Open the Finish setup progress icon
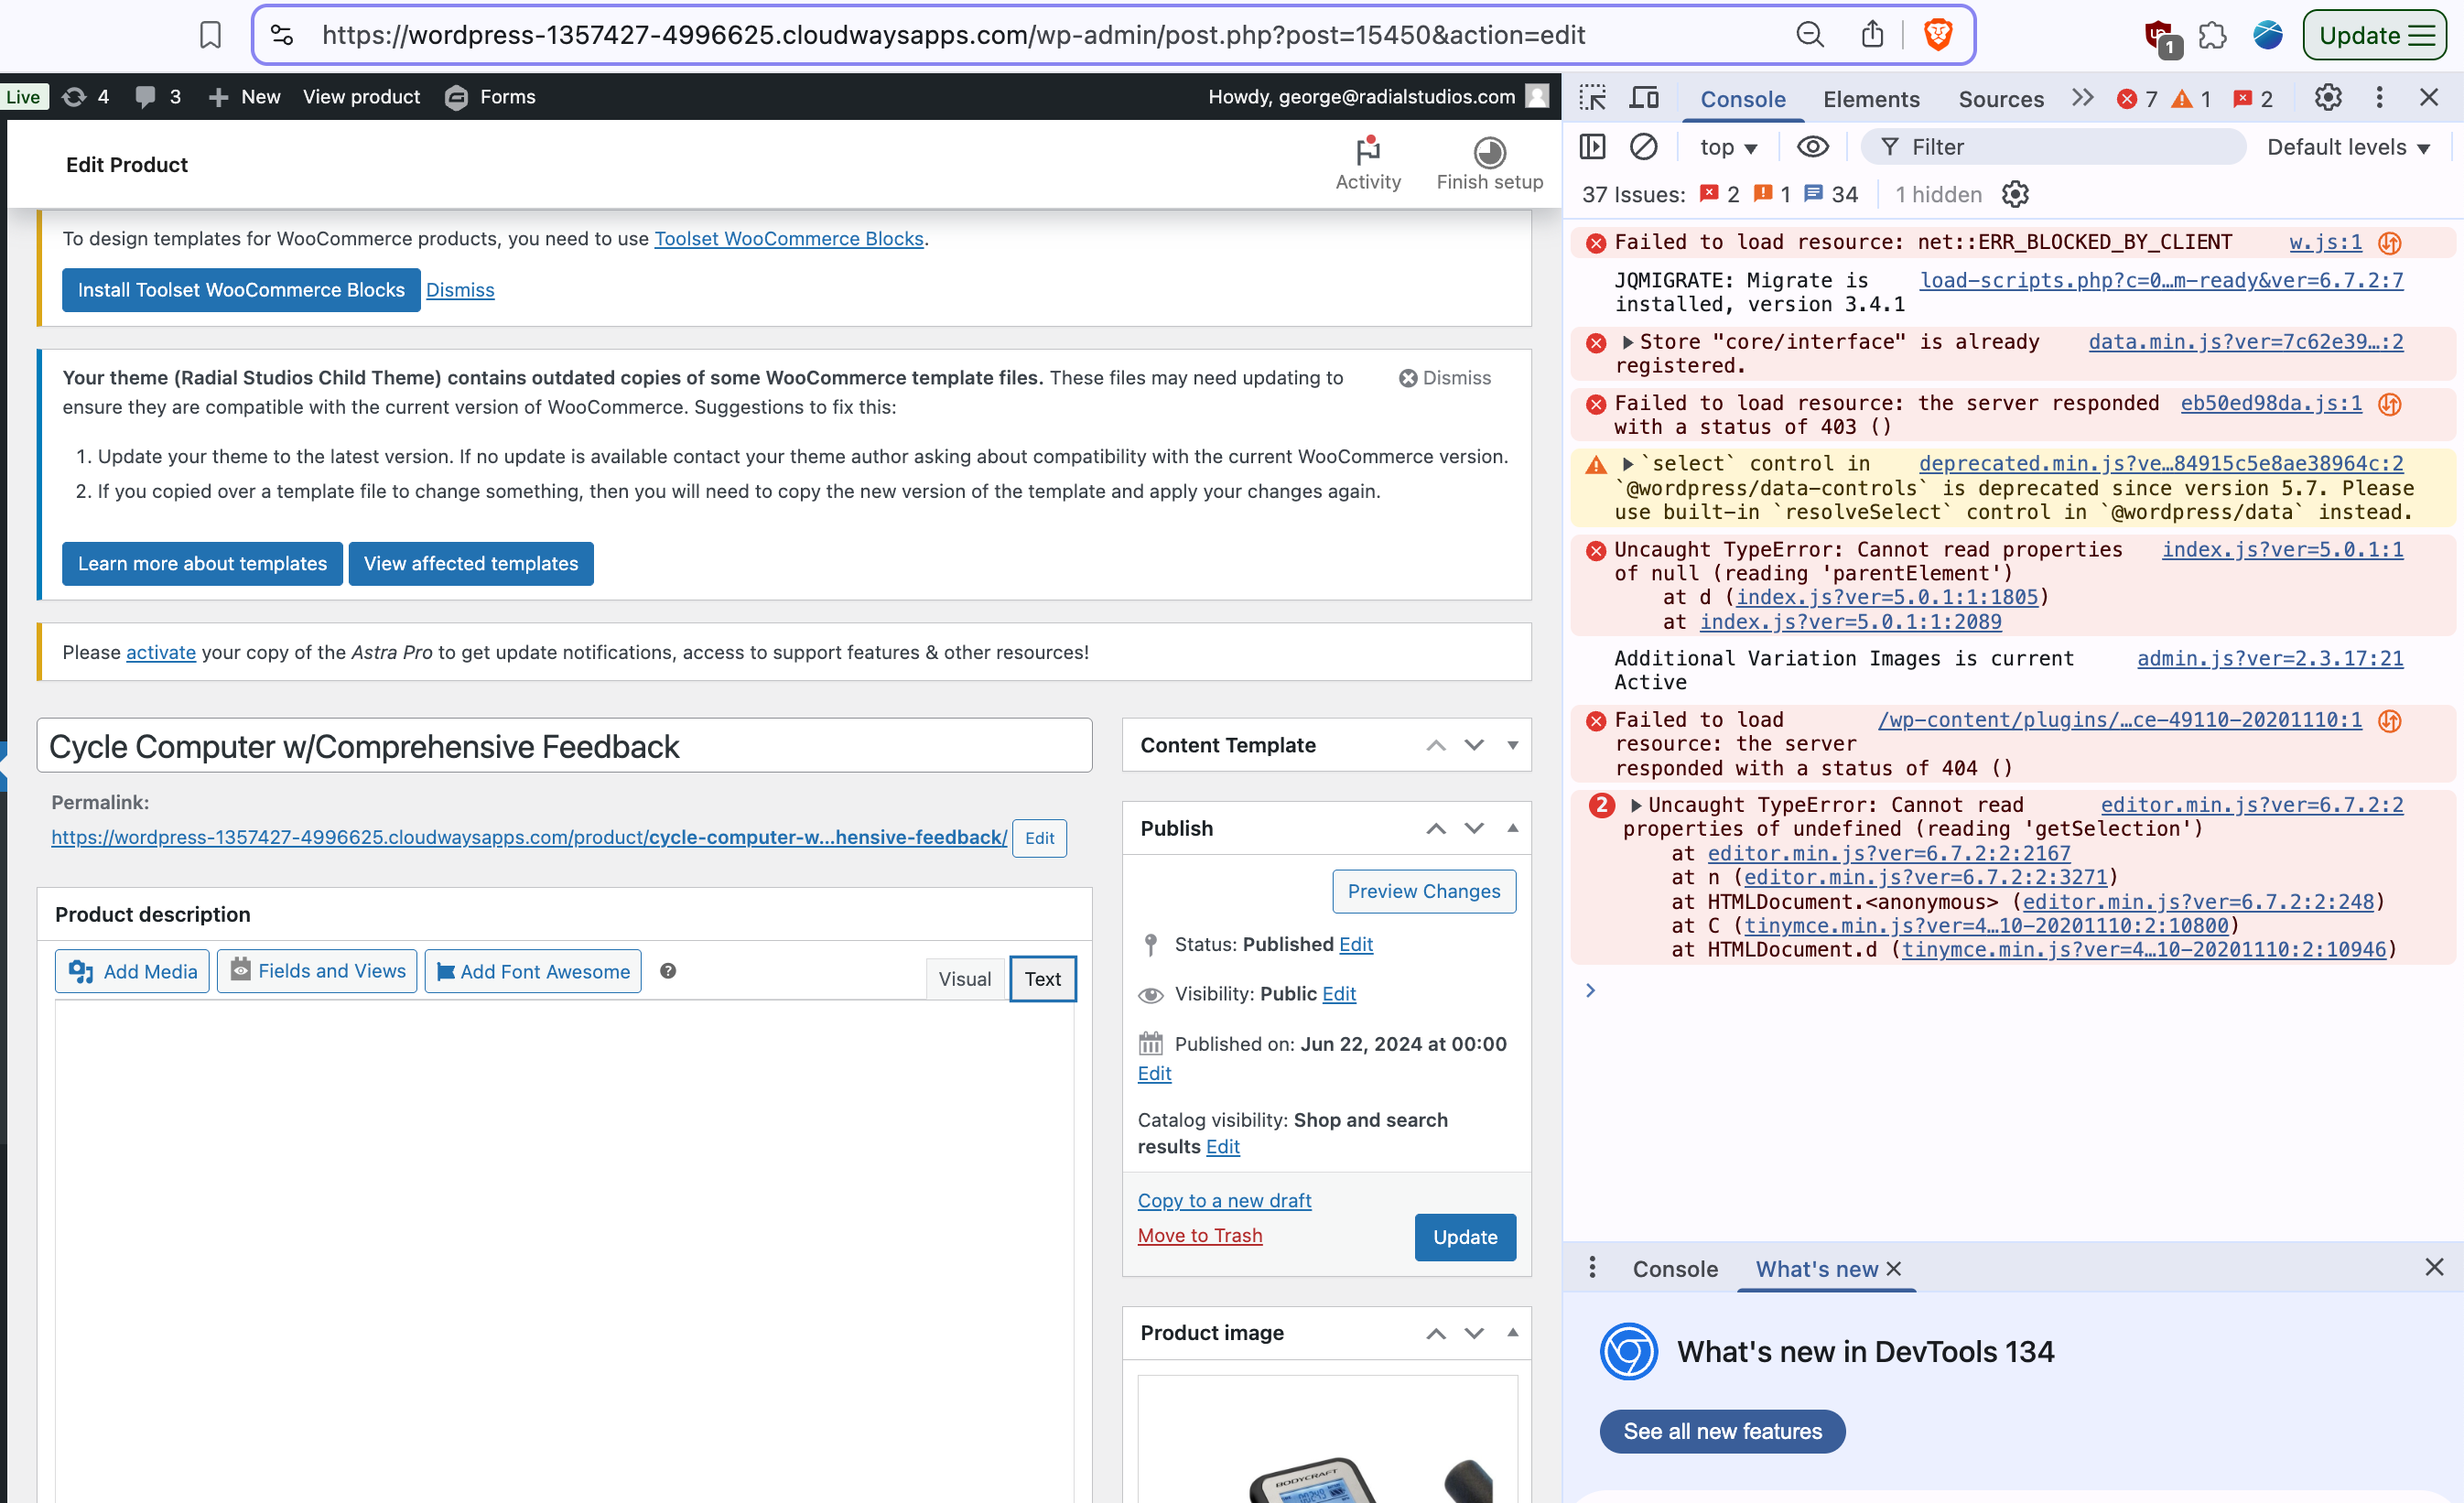Image resolution: width=2464 pixels, height=1503 pixels. [1489, 164]
